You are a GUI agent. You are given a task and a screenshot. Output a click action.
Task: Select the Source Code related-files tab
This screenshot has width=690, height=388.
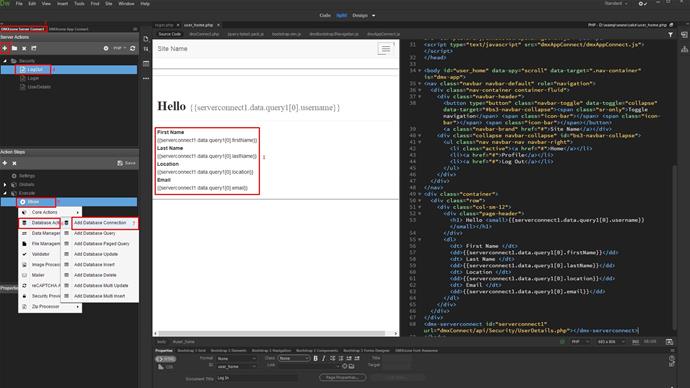pos(169,34)
